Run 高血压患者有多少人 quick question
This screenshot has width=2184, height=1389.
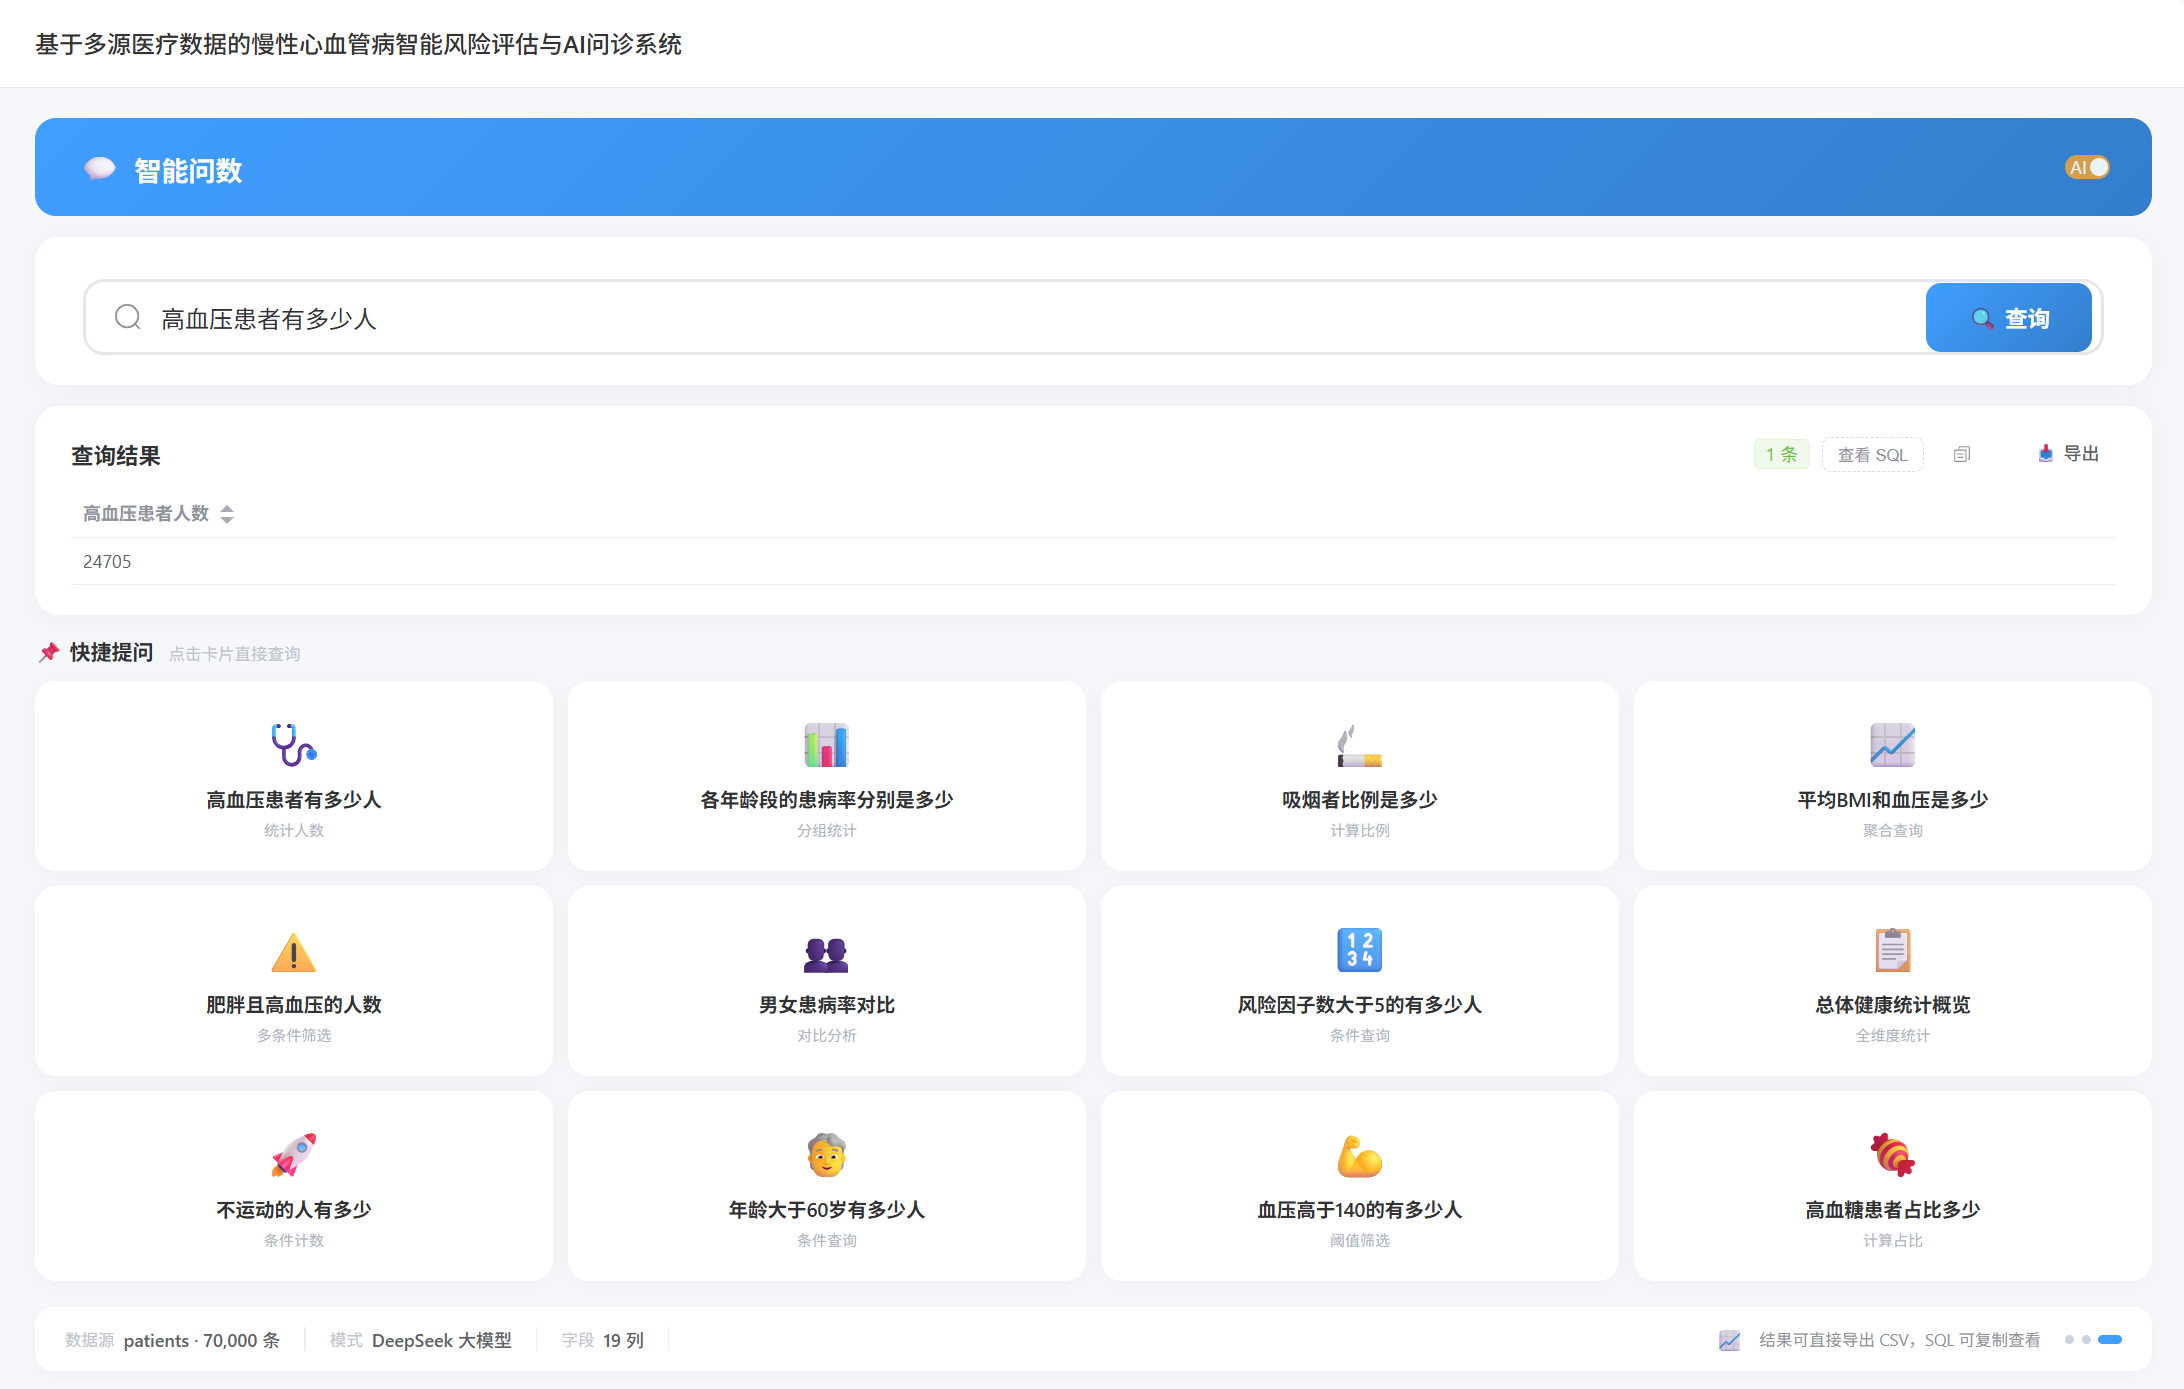tap(294, 776)
